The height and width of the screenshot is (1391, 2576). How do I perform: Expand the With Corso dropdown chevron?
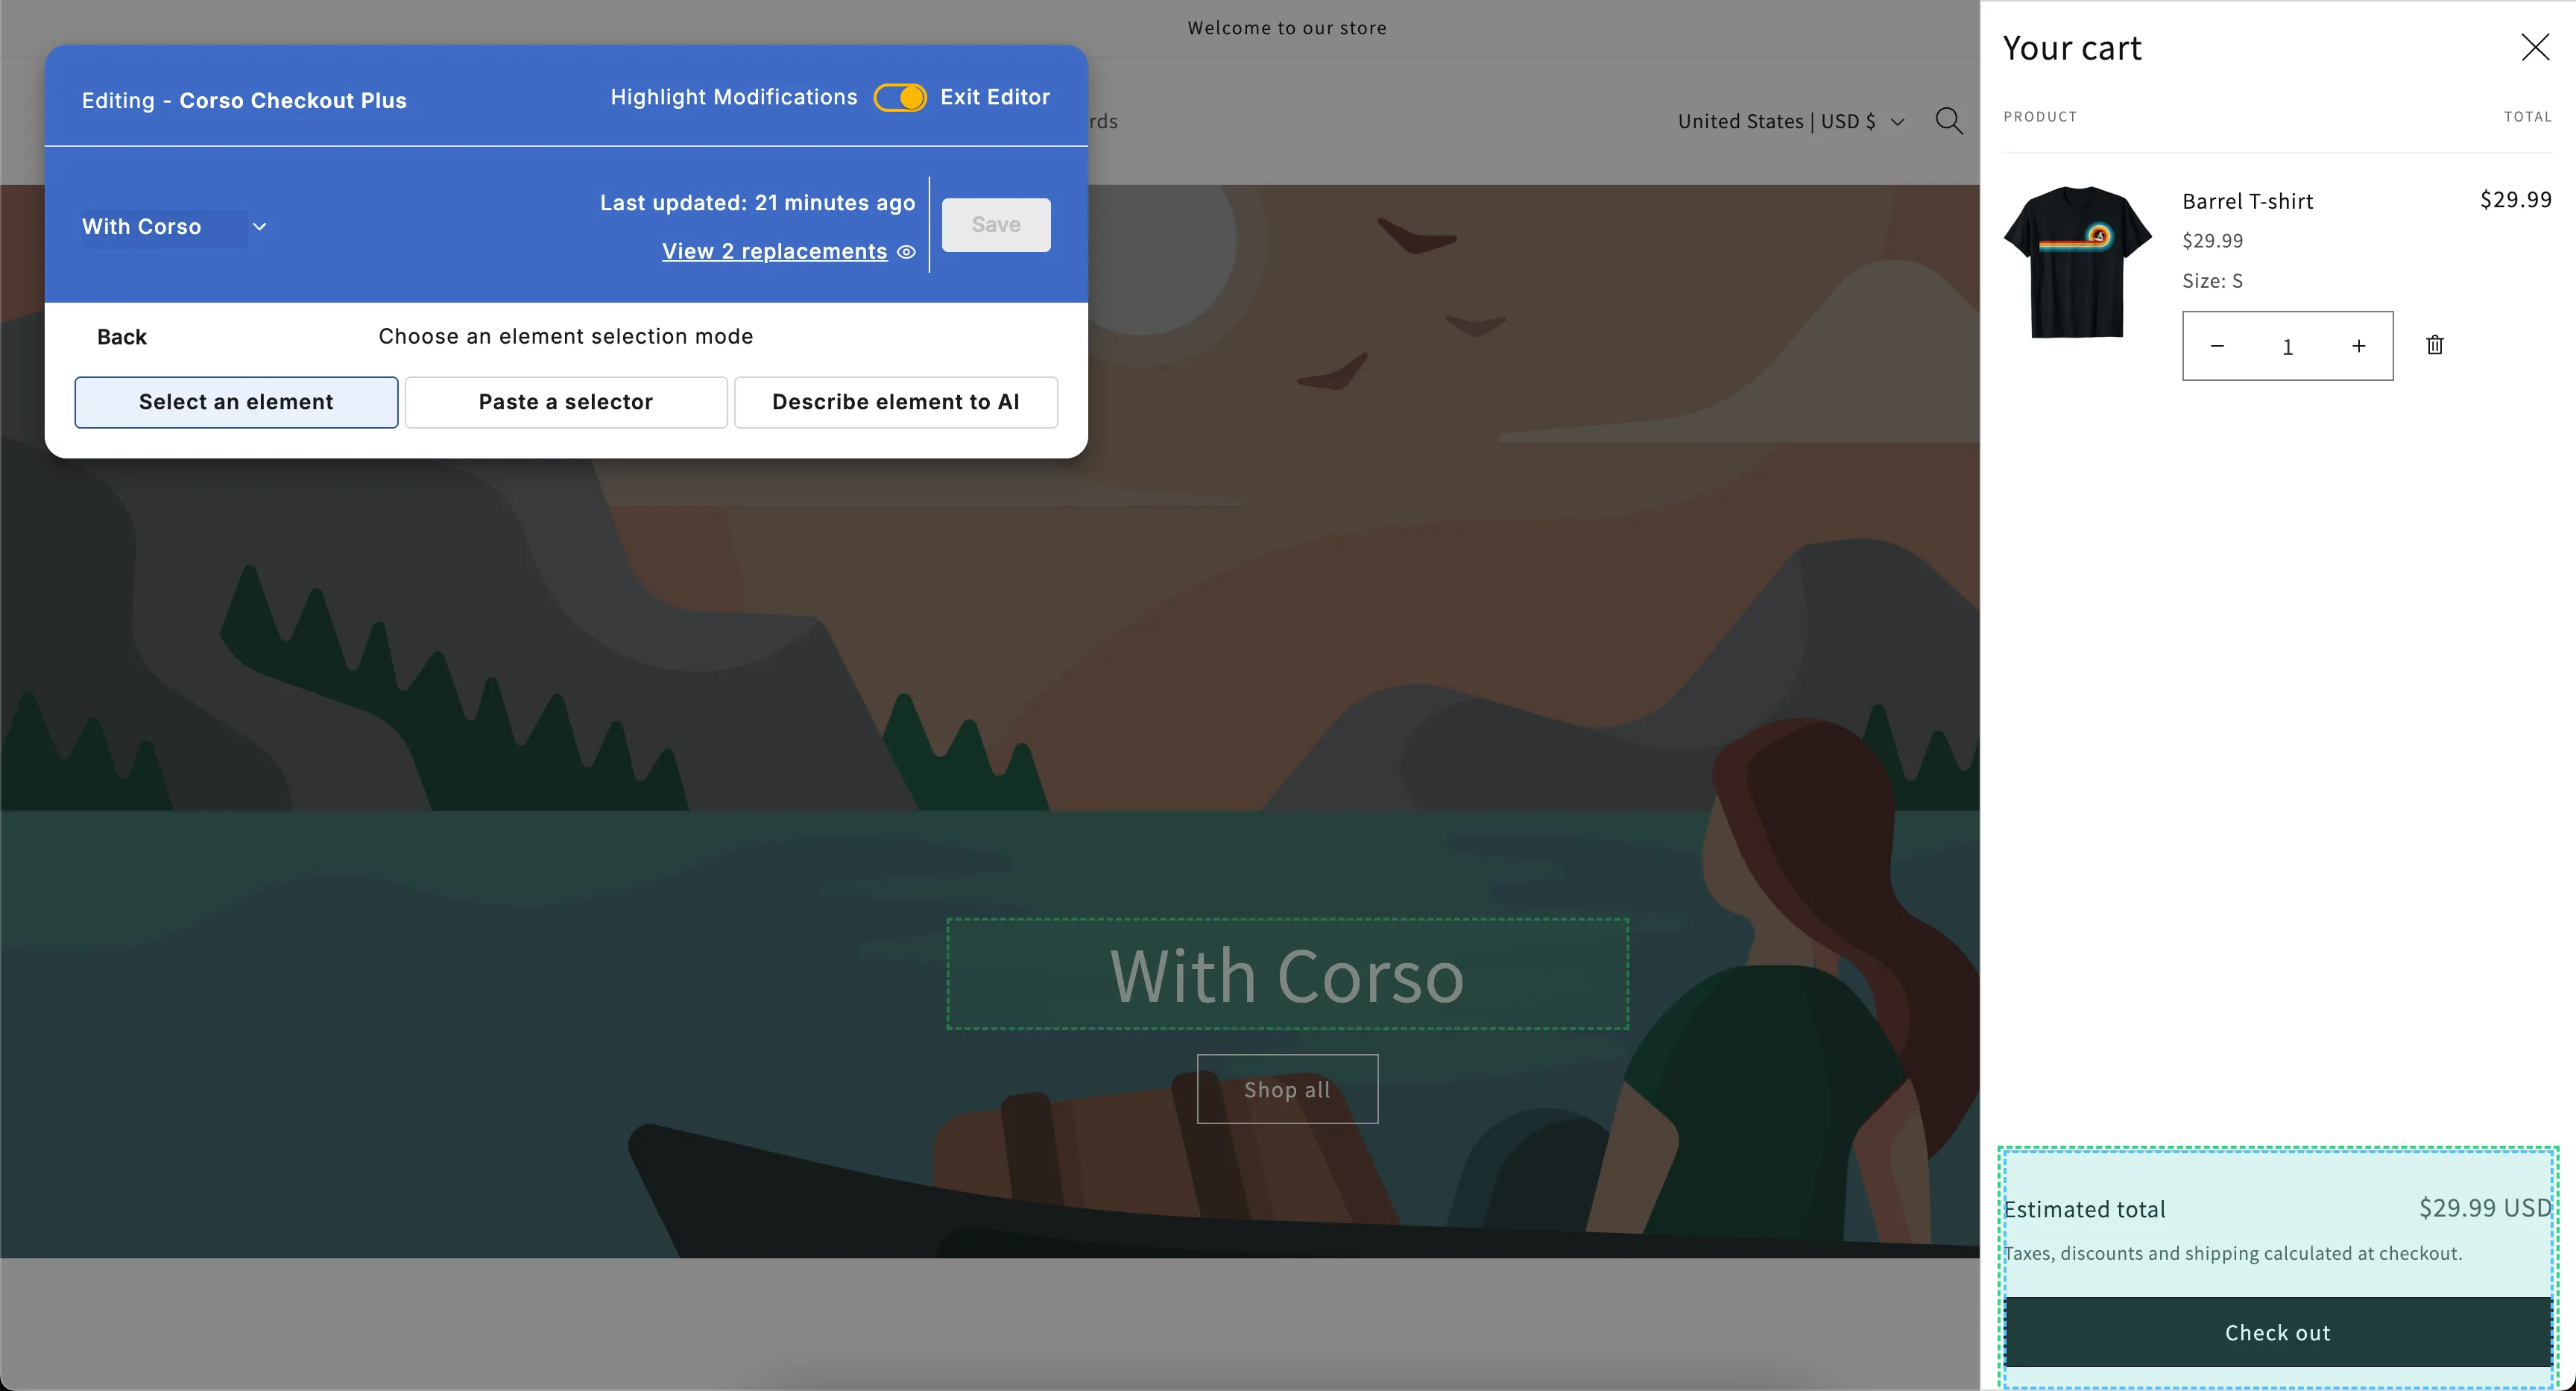[259, 227]
